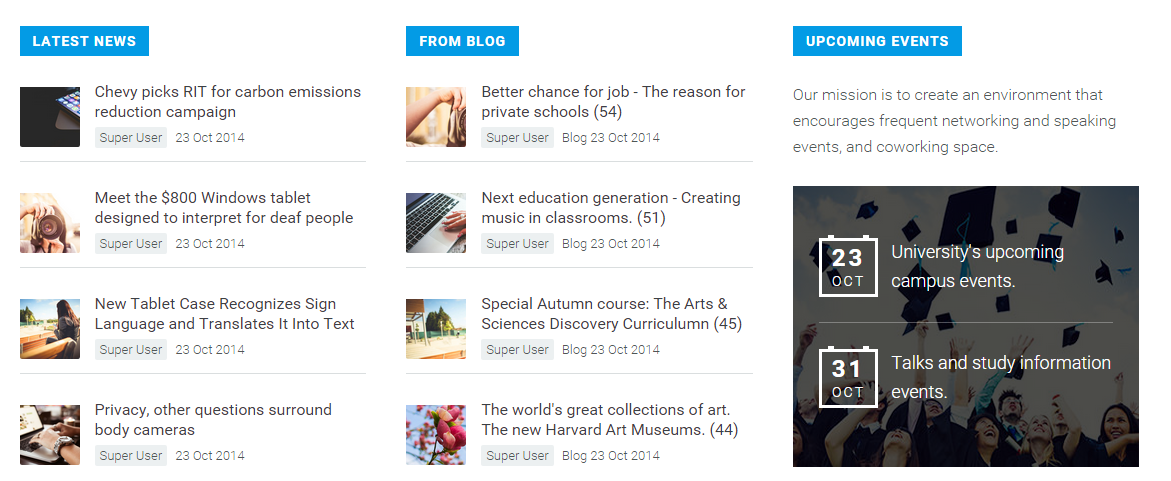Open the pink flowers Harvard Art thumbnail
Screen dimensions: 1171x481
coord(436,435)
